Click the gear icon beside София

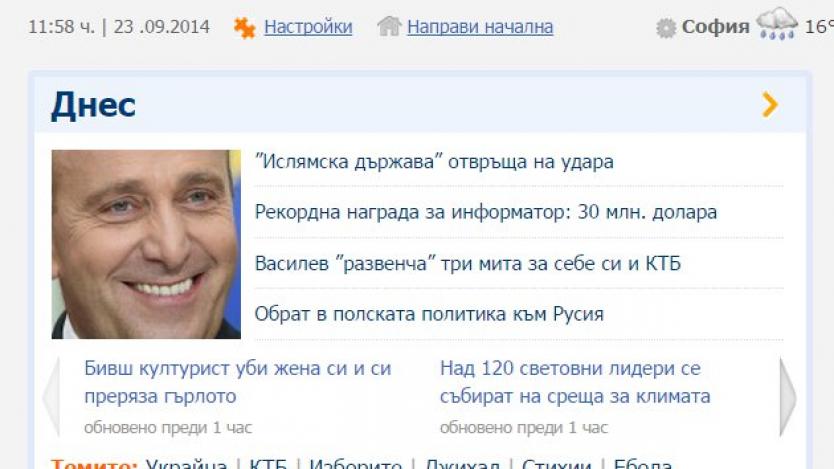point(665,28)
